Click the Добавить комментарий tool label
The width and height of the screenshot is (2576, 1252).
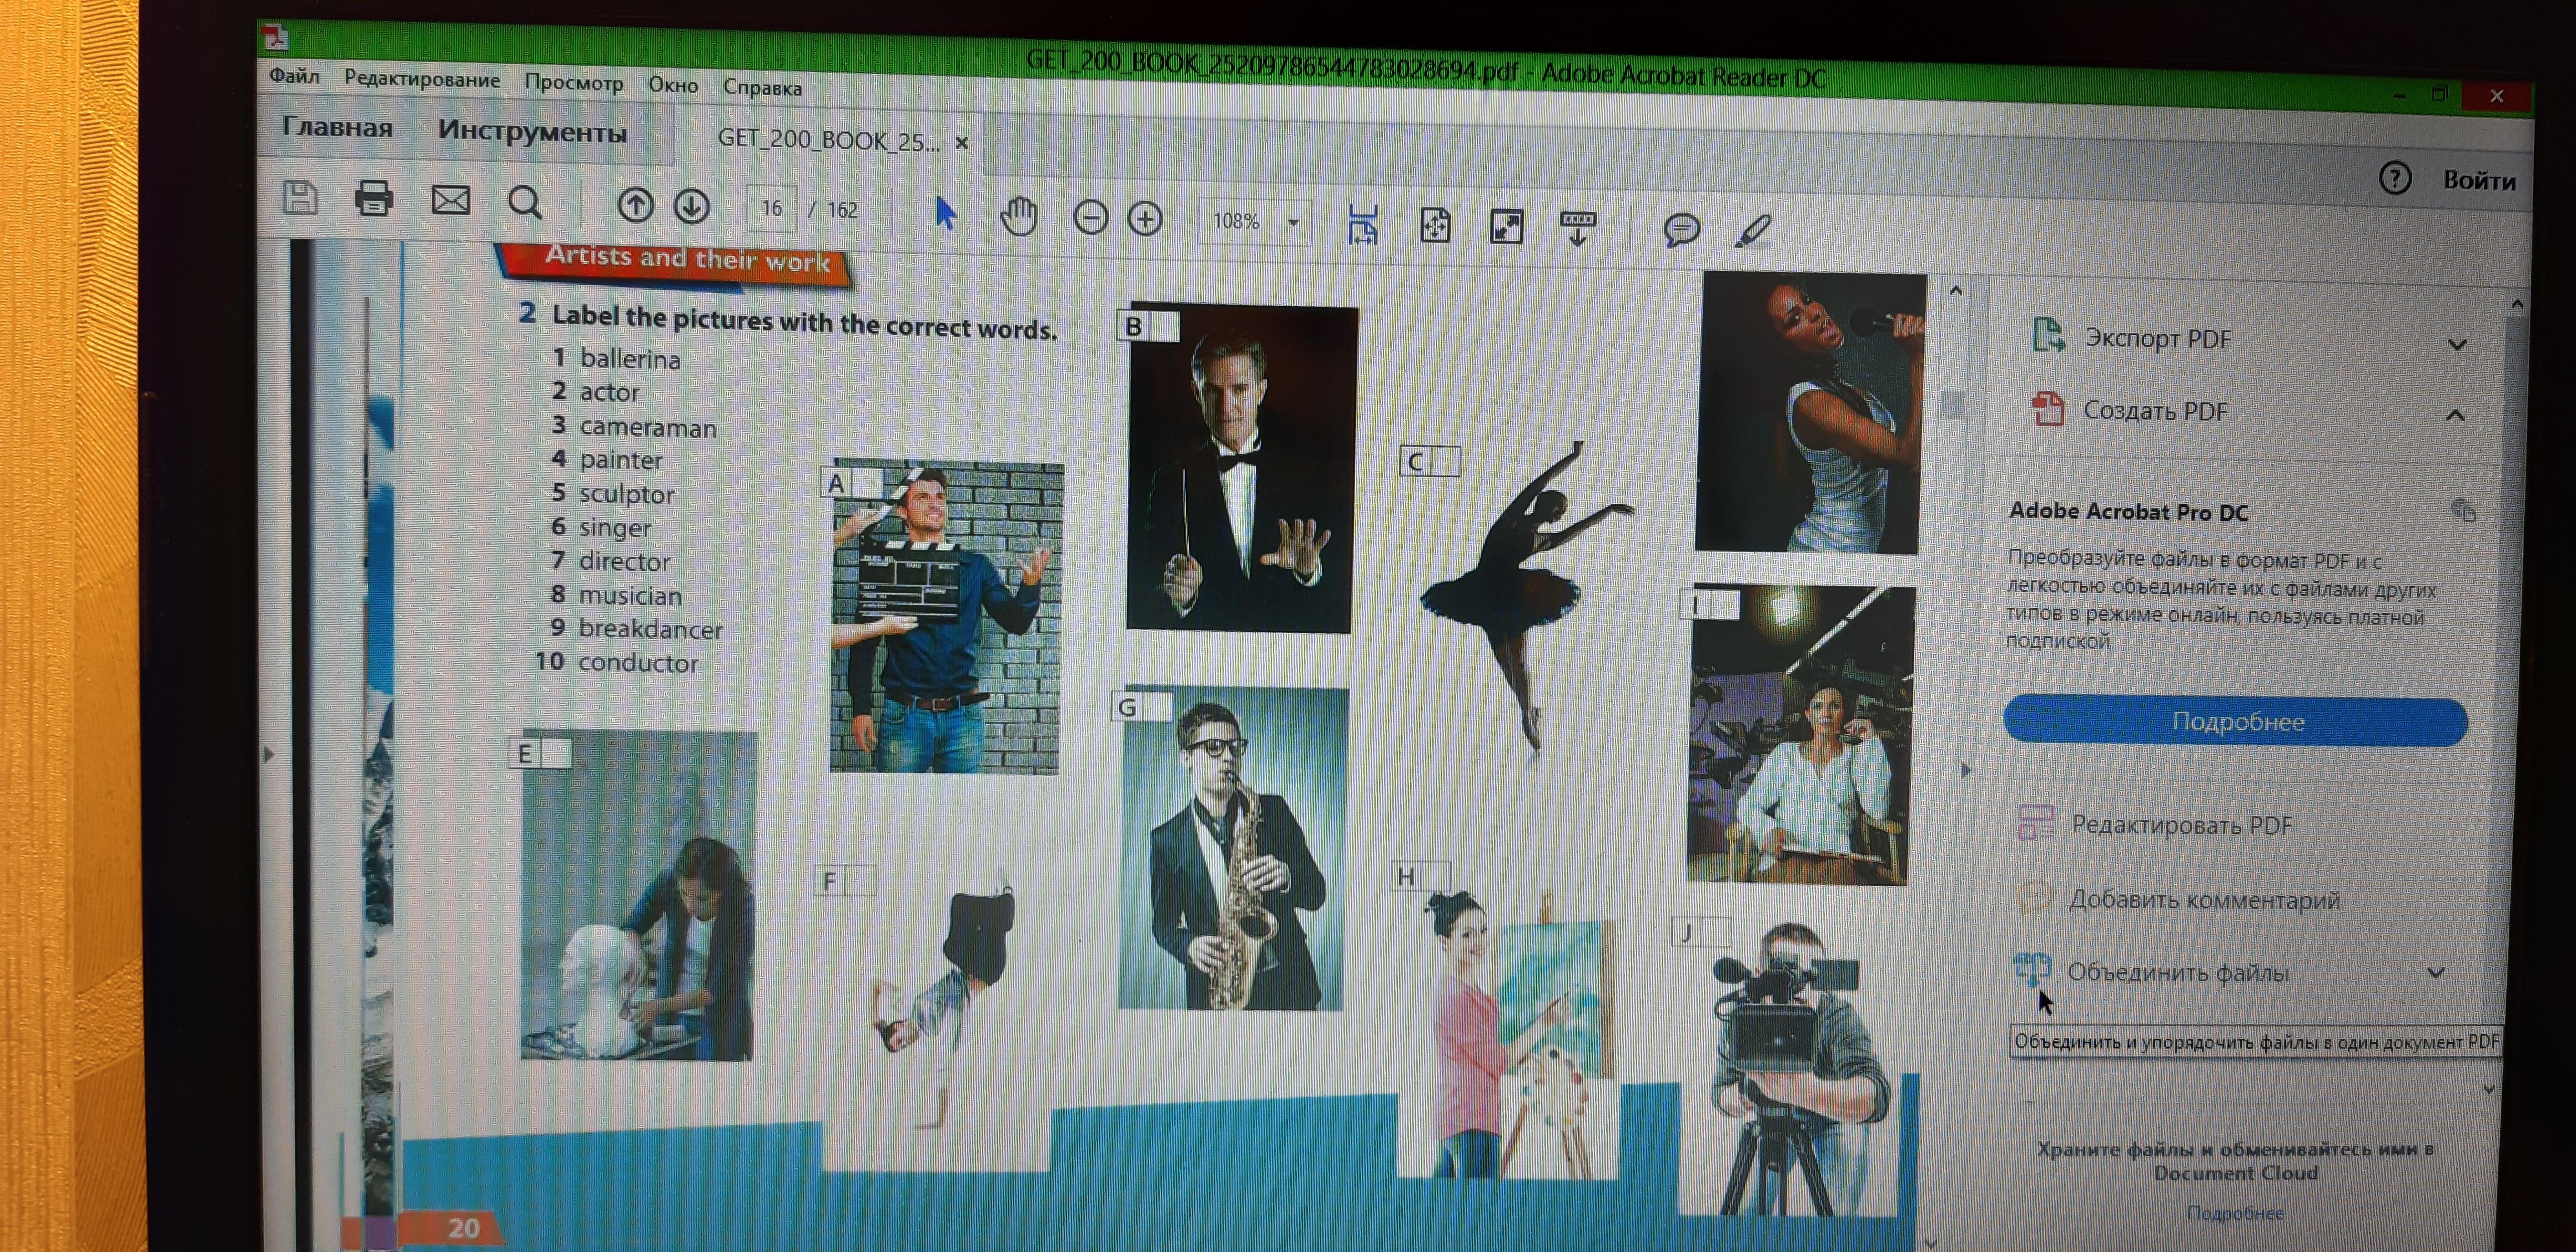pos(2204,899)
